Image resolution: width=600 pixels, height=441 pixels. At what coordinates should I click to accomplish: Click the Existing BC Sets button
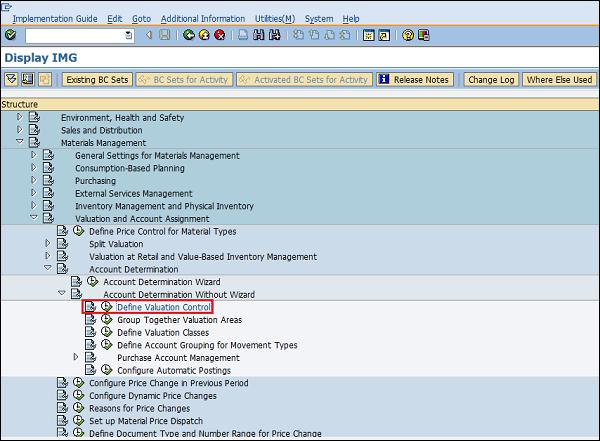pos(96,80)
